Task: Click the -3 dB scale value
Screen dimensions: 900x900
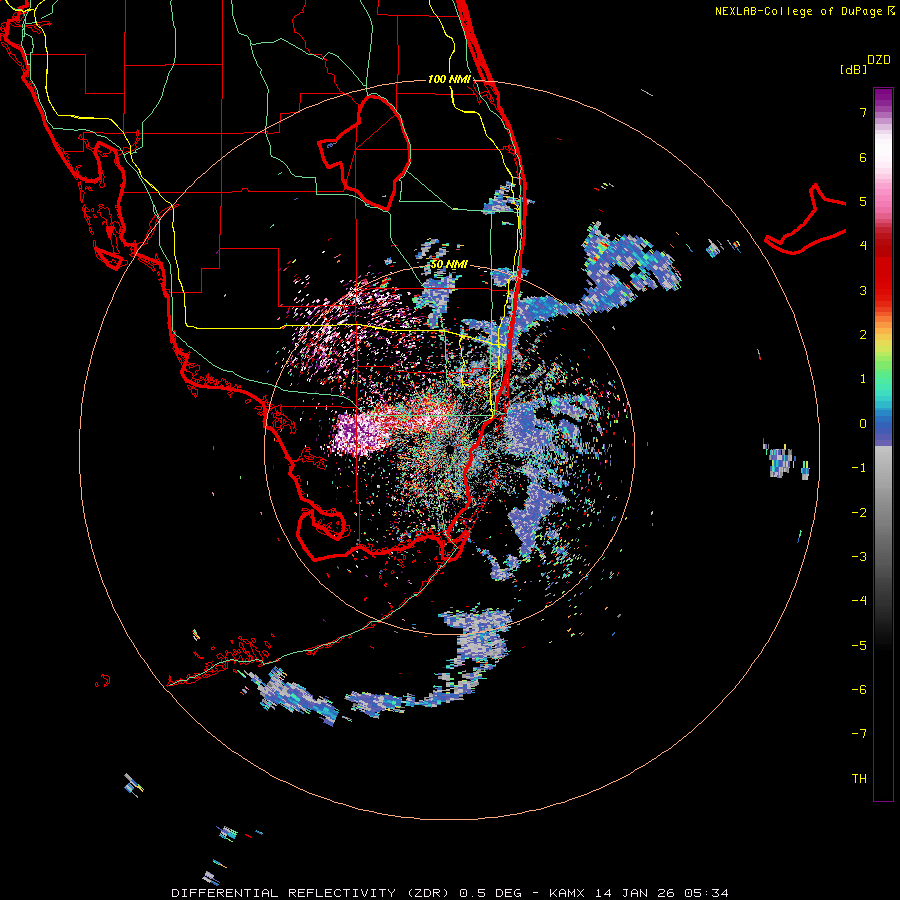Action: click(859, 557)
